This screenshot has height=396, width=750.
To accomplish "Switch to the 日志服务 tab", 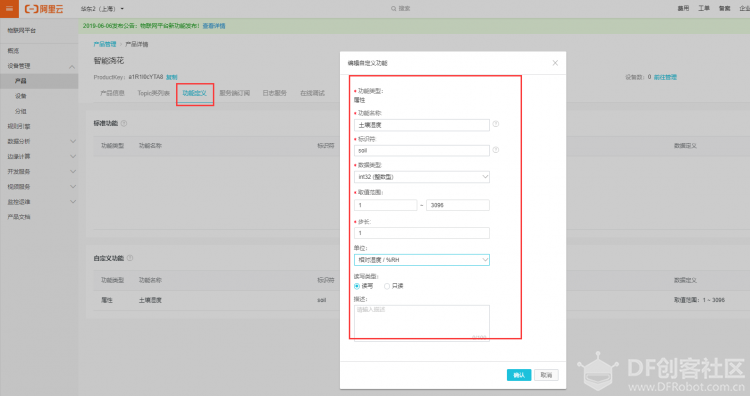I will click(275, 93).
